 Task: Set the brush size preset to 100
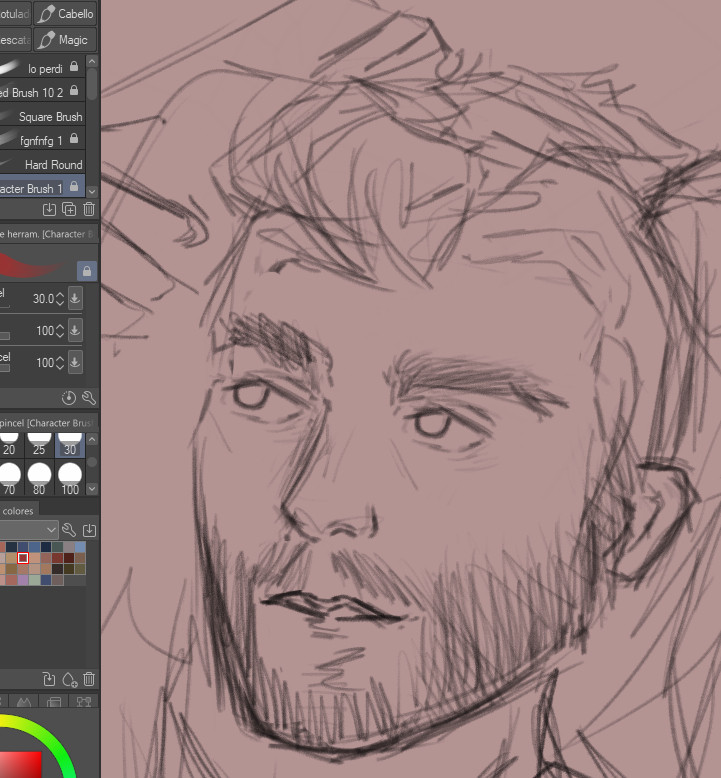70,479
